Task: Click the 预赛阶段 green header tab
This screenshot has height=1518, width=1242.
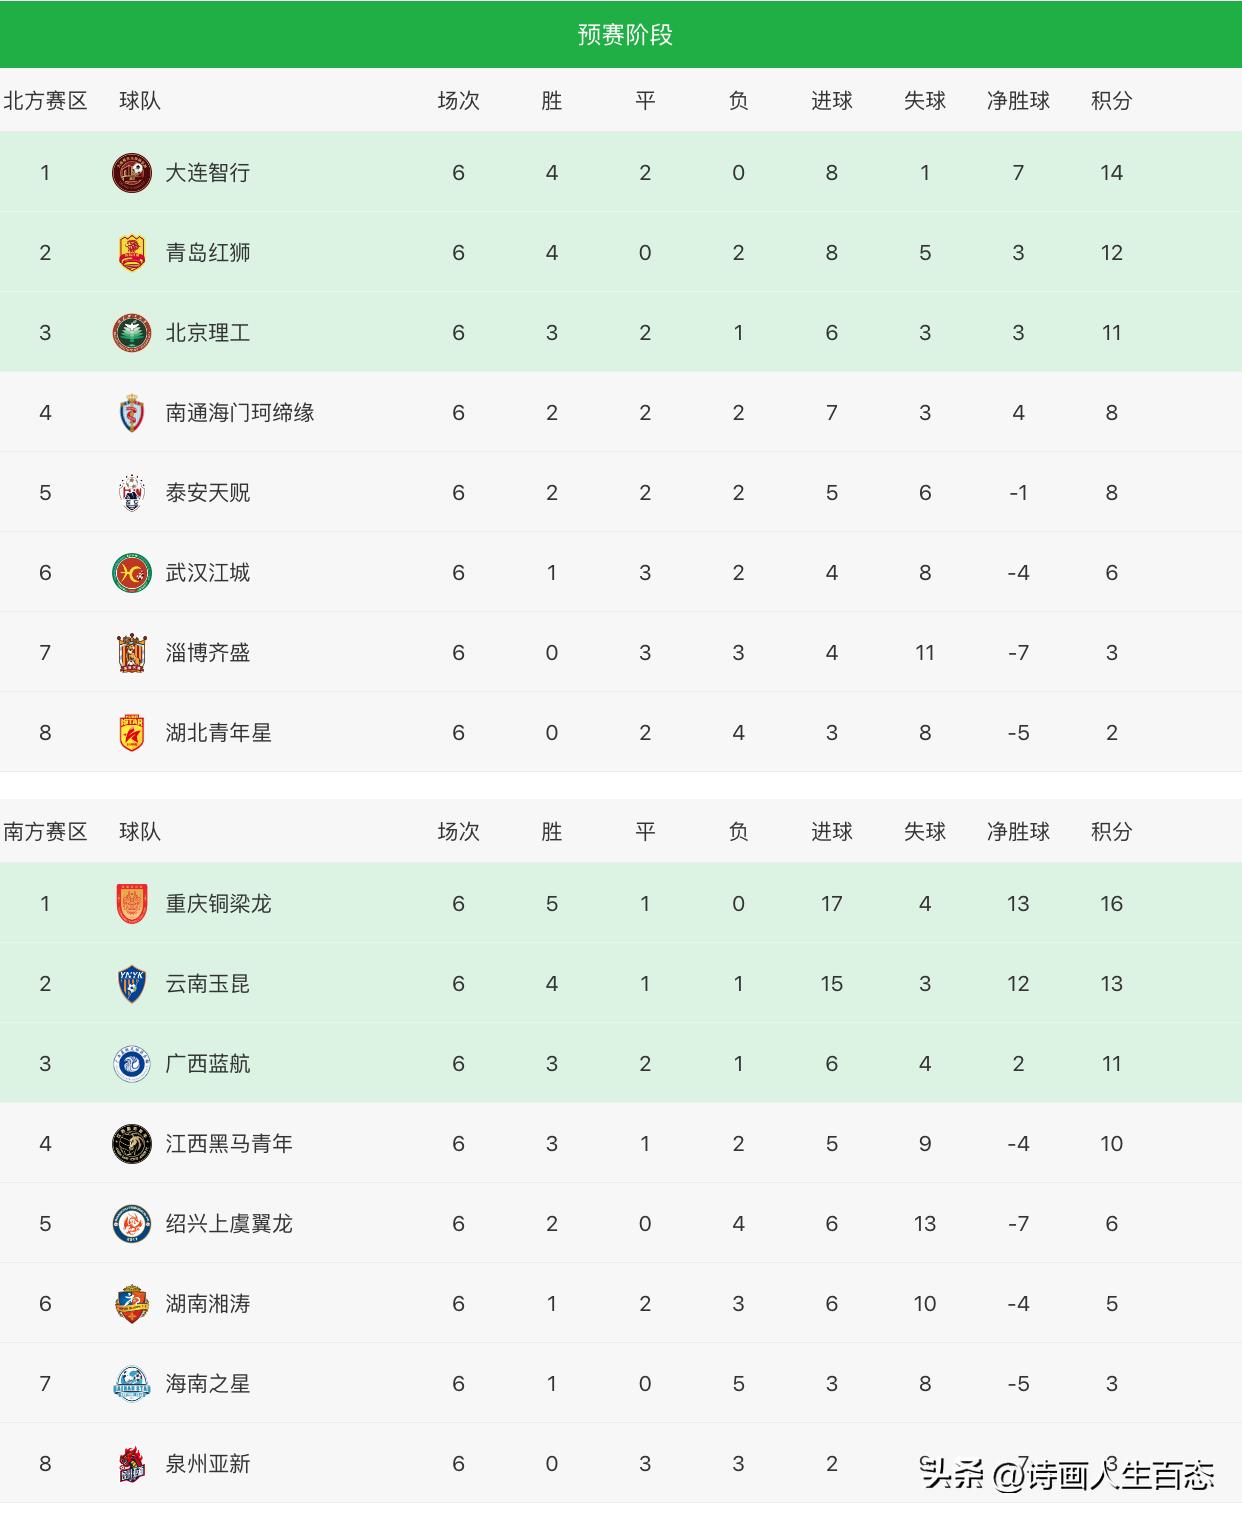Action: [624, 35]
